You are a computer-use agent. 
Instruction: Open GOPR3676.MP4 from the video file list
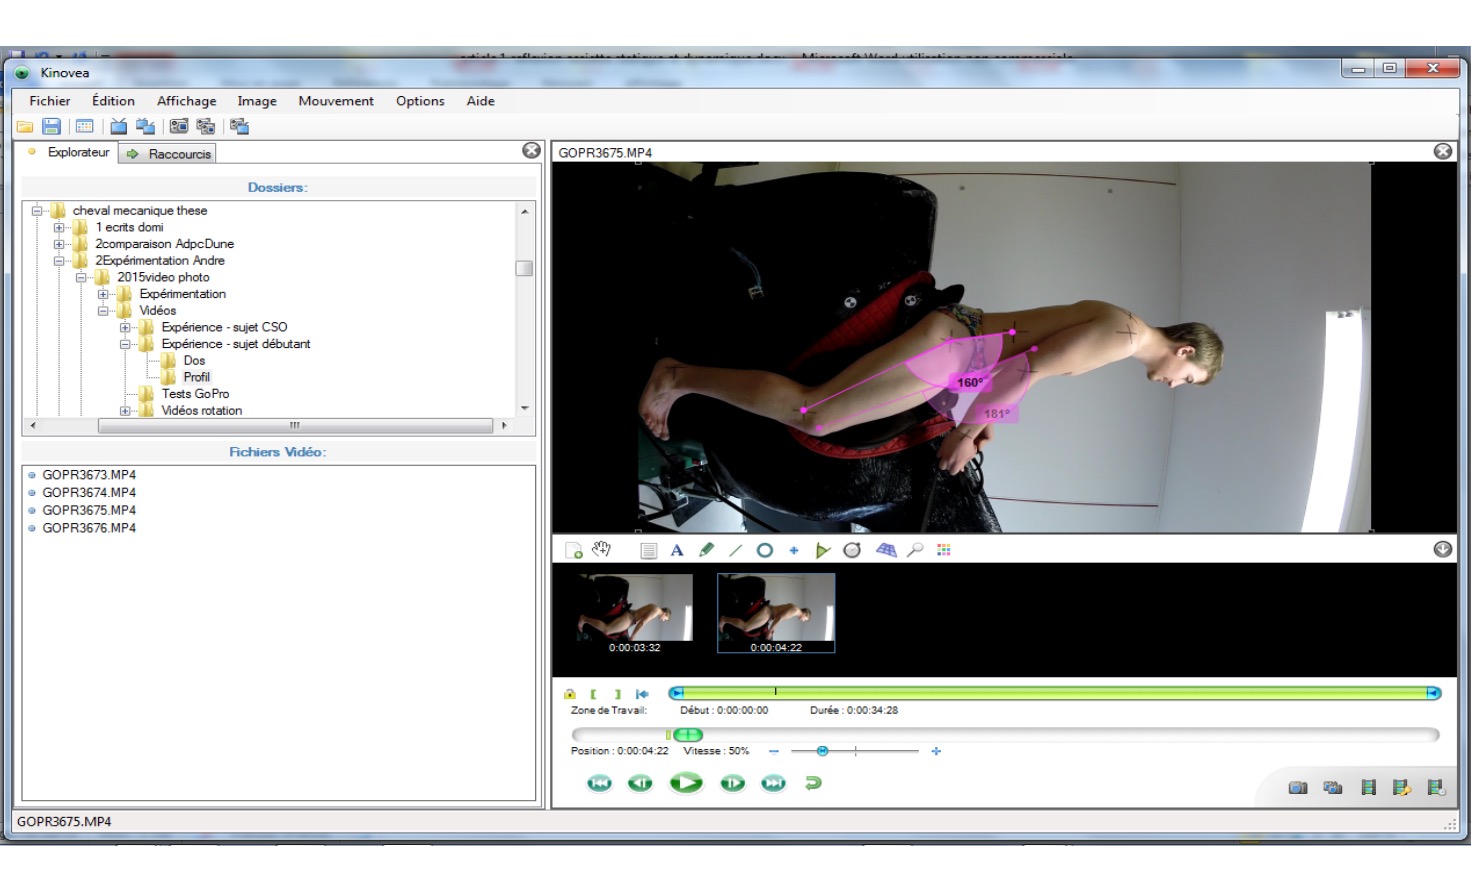(x=89, y=528)
